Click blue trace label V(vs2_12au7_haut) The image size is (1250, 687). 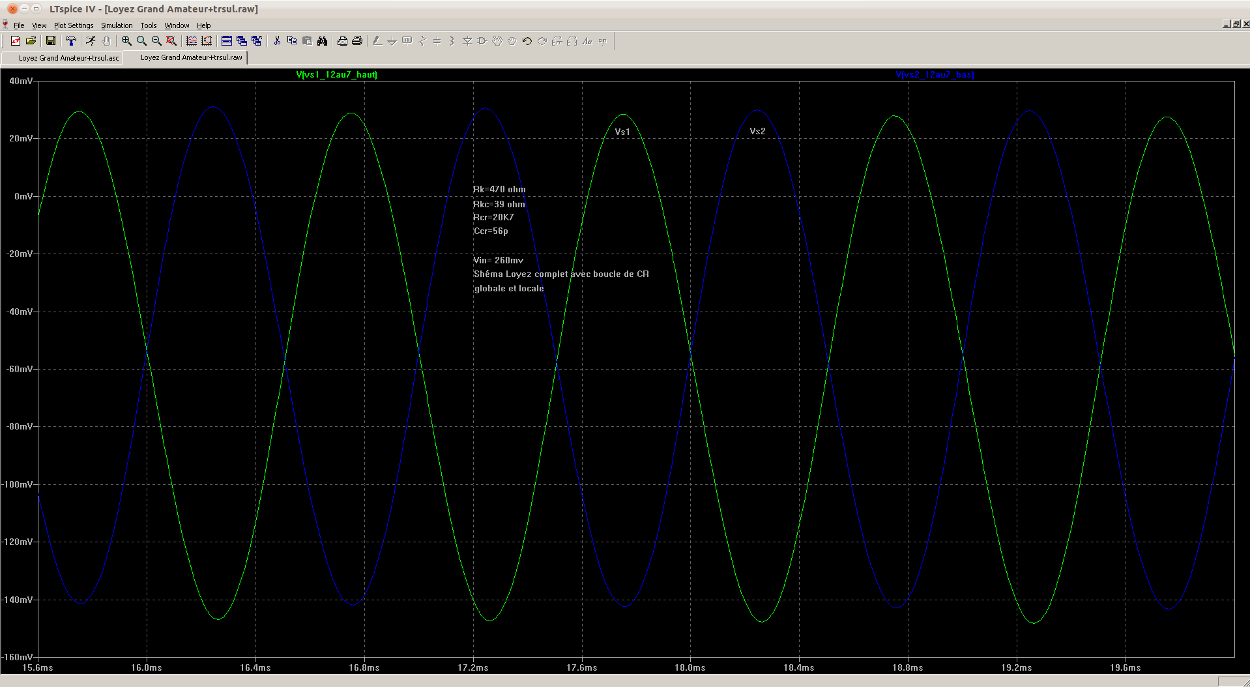click(934, 75)
